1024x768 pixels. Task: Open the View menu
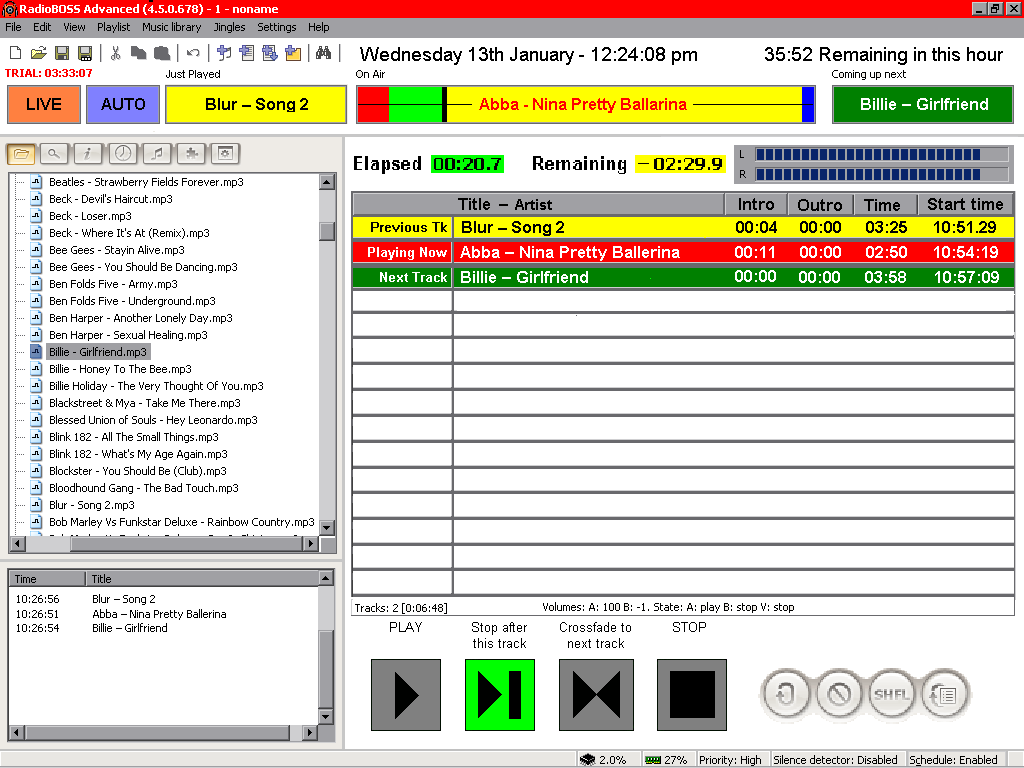[x=74, y=27]
